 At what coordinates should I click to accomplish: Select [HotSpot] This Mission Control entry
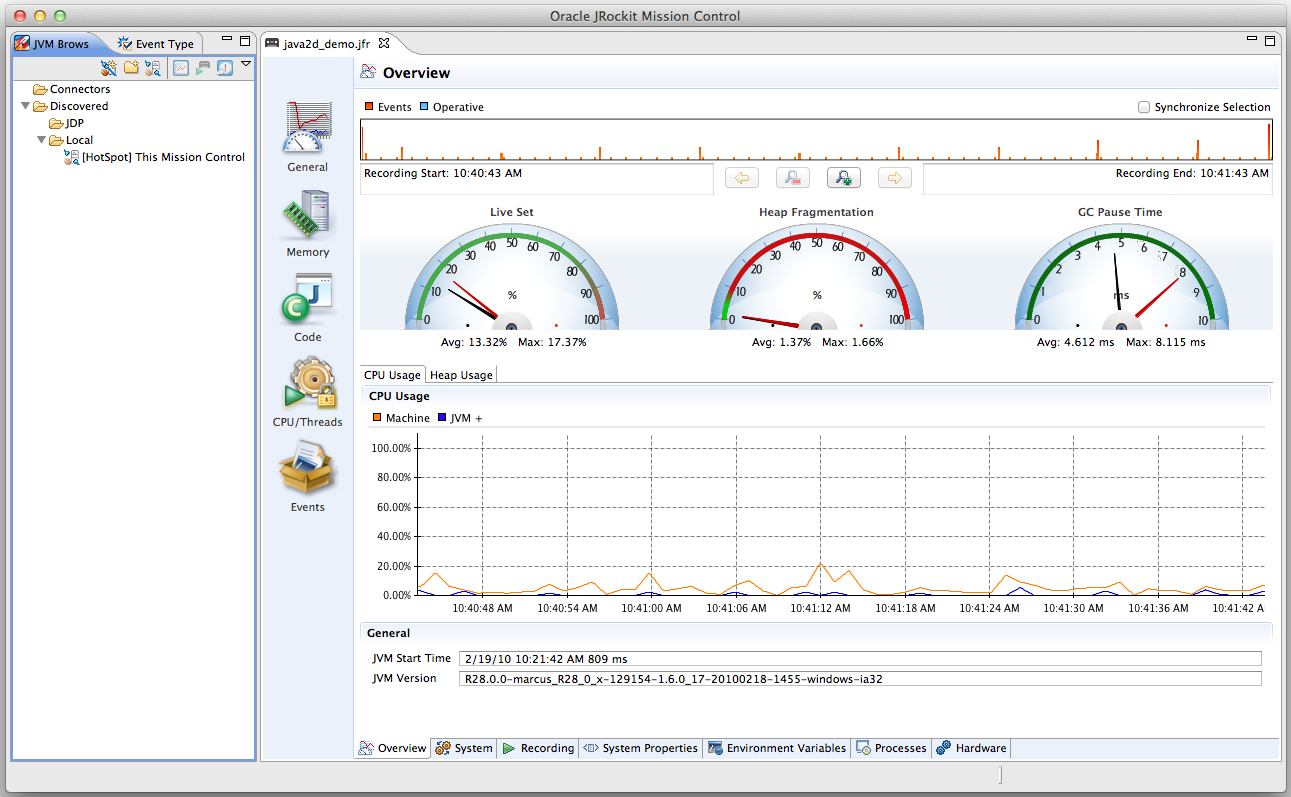coord(155,157)
